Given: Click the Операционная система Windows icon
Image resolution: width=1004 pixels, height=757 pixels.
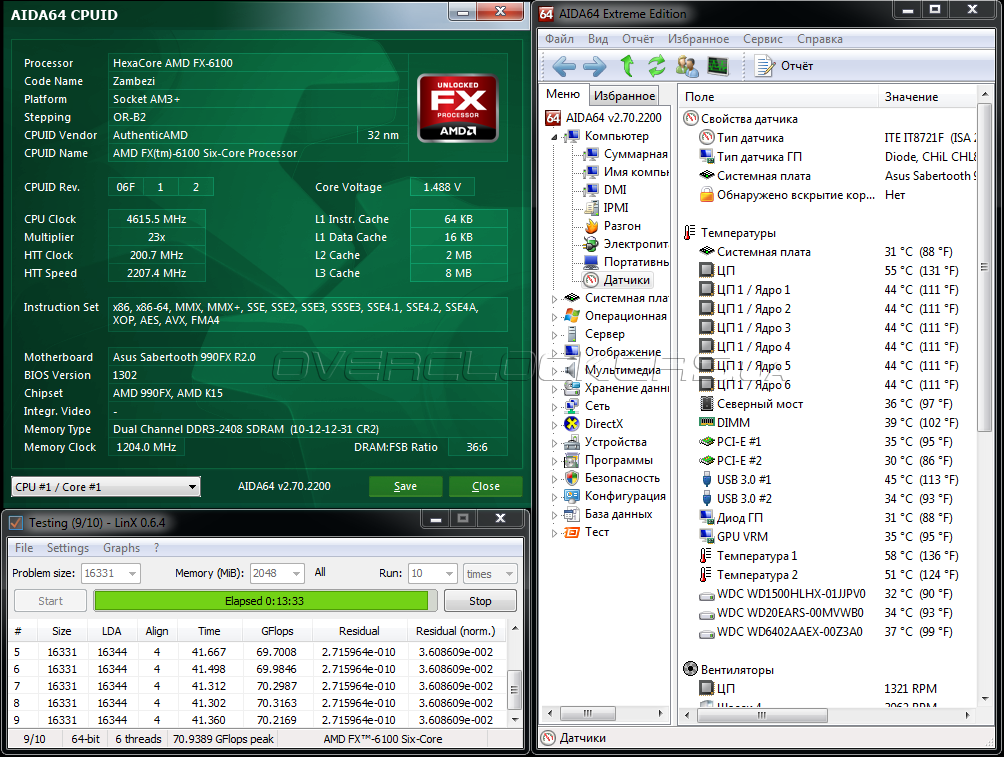Looking at the screenshot, I should pos(572,316).
